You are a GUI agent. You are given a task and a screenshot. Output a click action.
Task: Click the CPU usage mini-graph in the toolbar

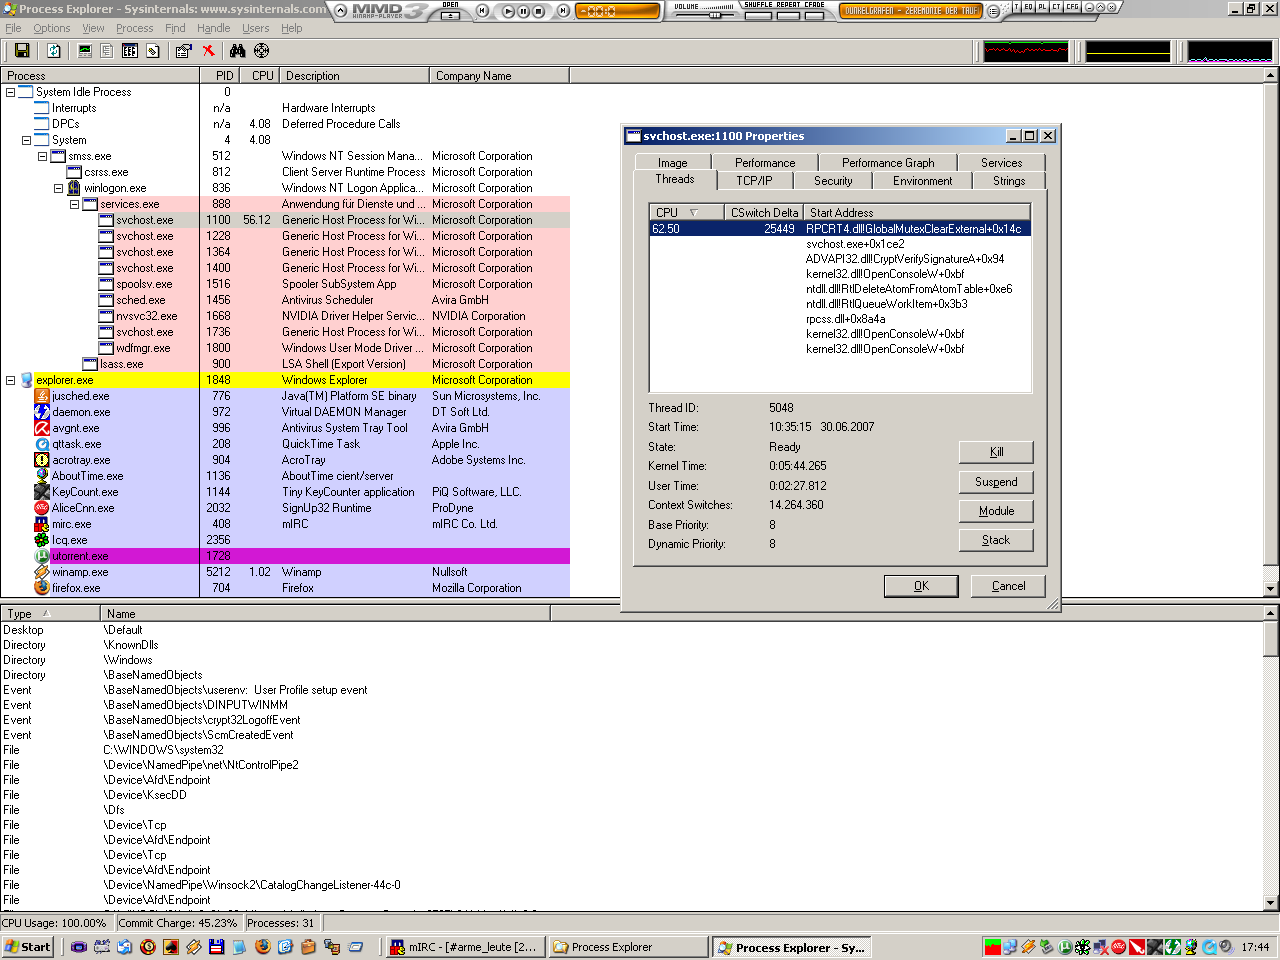click(1025, 50)
